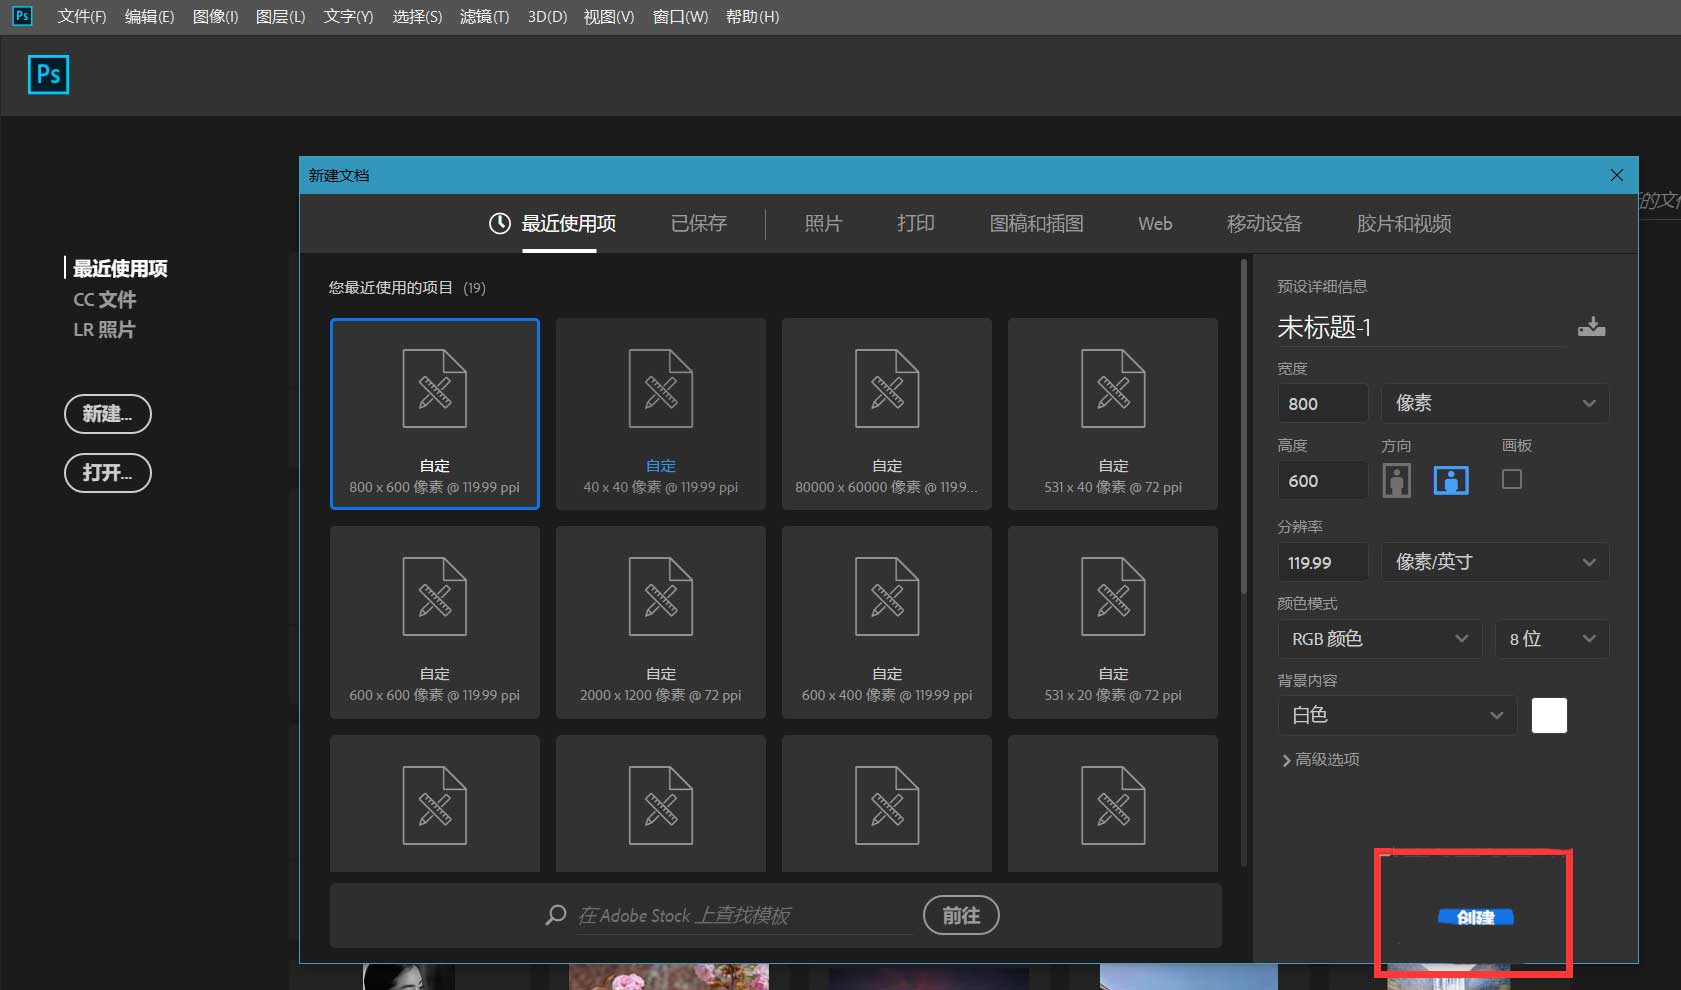Expand 高级选项 advanced options
Viewport: 1681px width, 990px height.
point(1320,760)
